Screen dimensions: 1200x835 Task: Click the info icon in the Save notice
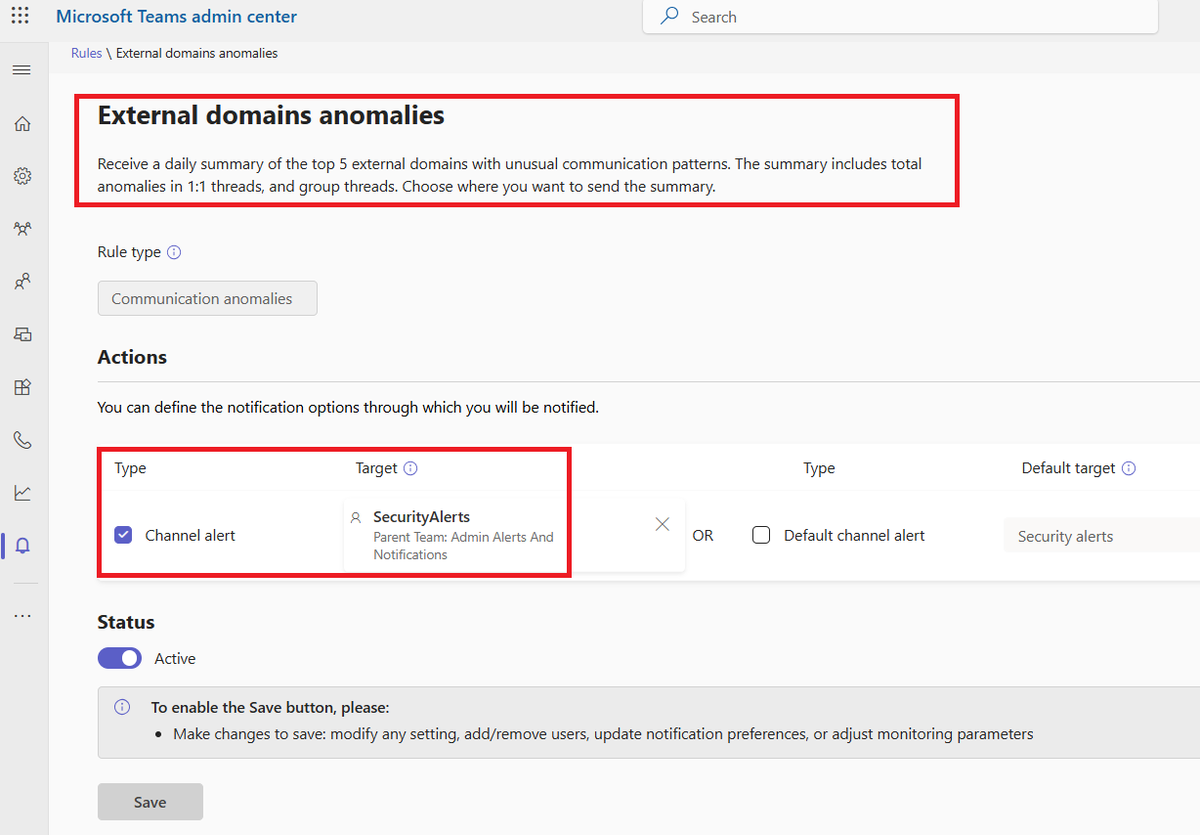[x=122, y=707]
